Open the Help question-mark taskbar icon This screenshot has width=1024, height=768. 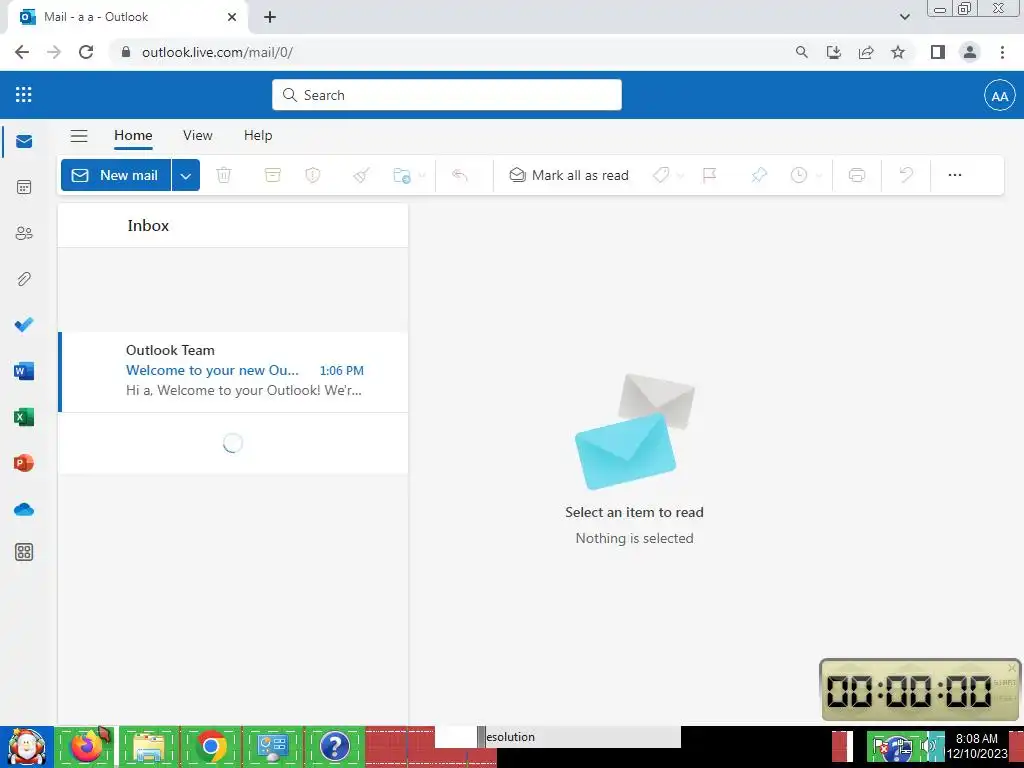(x=334, y=746)
